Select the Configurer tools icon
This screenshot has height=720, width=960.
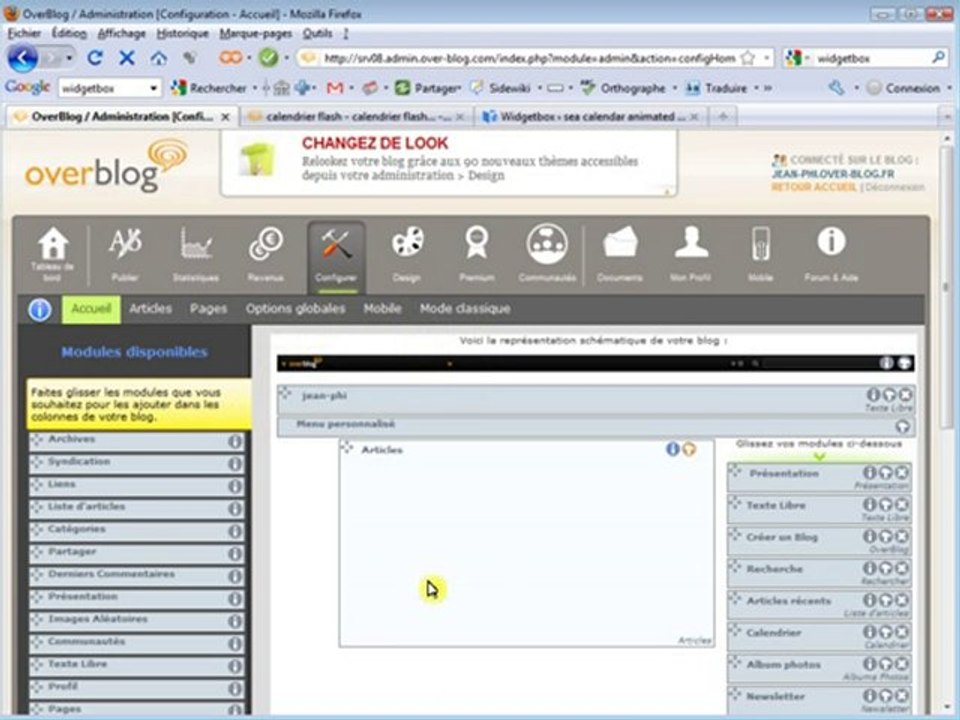(x=336, y=244)
